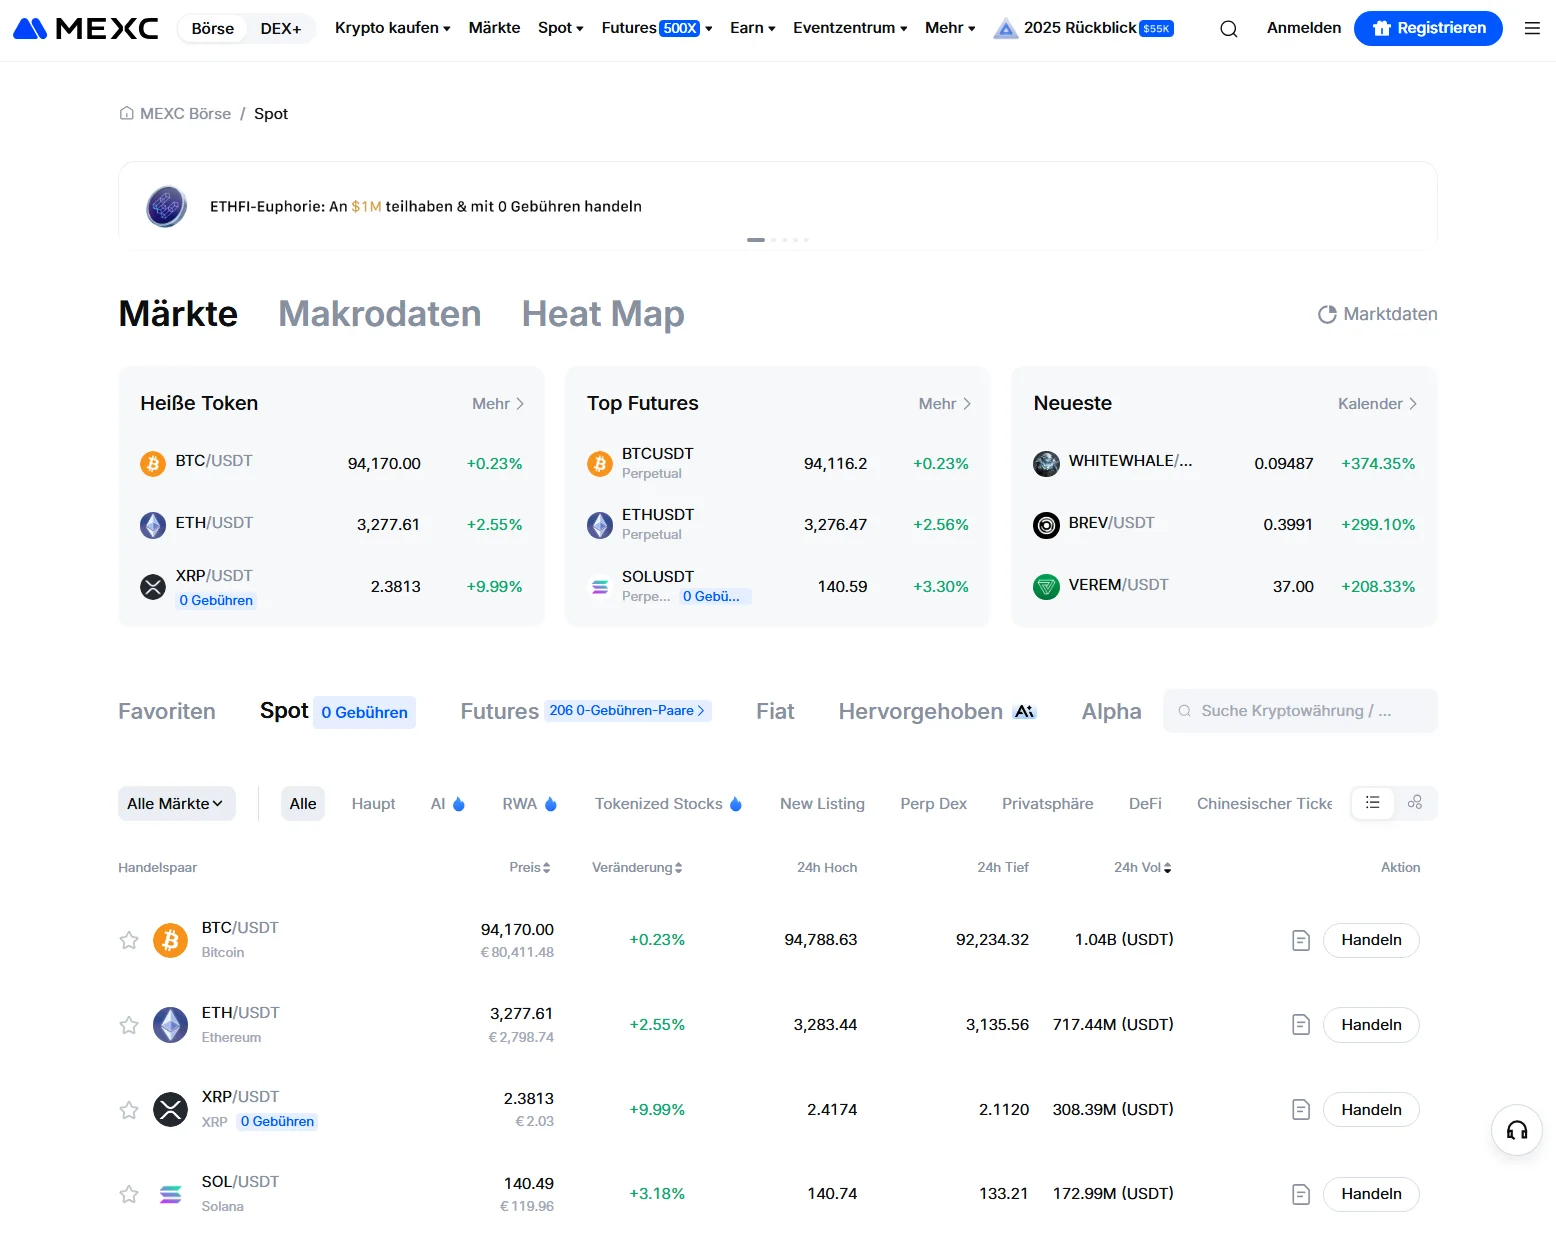Click VEREM token icon
Image resolution: width=1556 pixels, height=1242 pixels.
(x=1046, y=587)
